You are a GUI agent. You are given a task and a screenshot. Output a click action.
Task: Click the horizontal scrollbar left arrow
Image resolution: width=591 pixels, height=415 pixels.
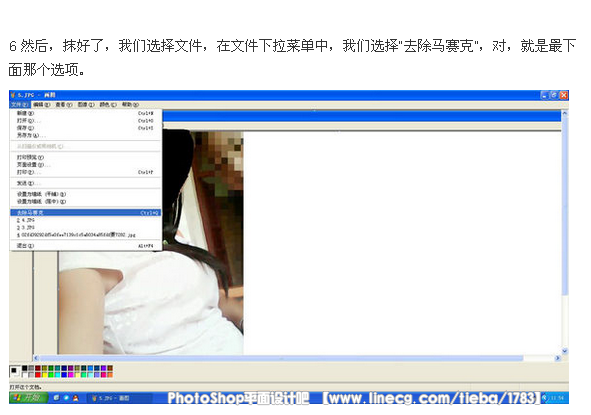(x=36, y=358)
